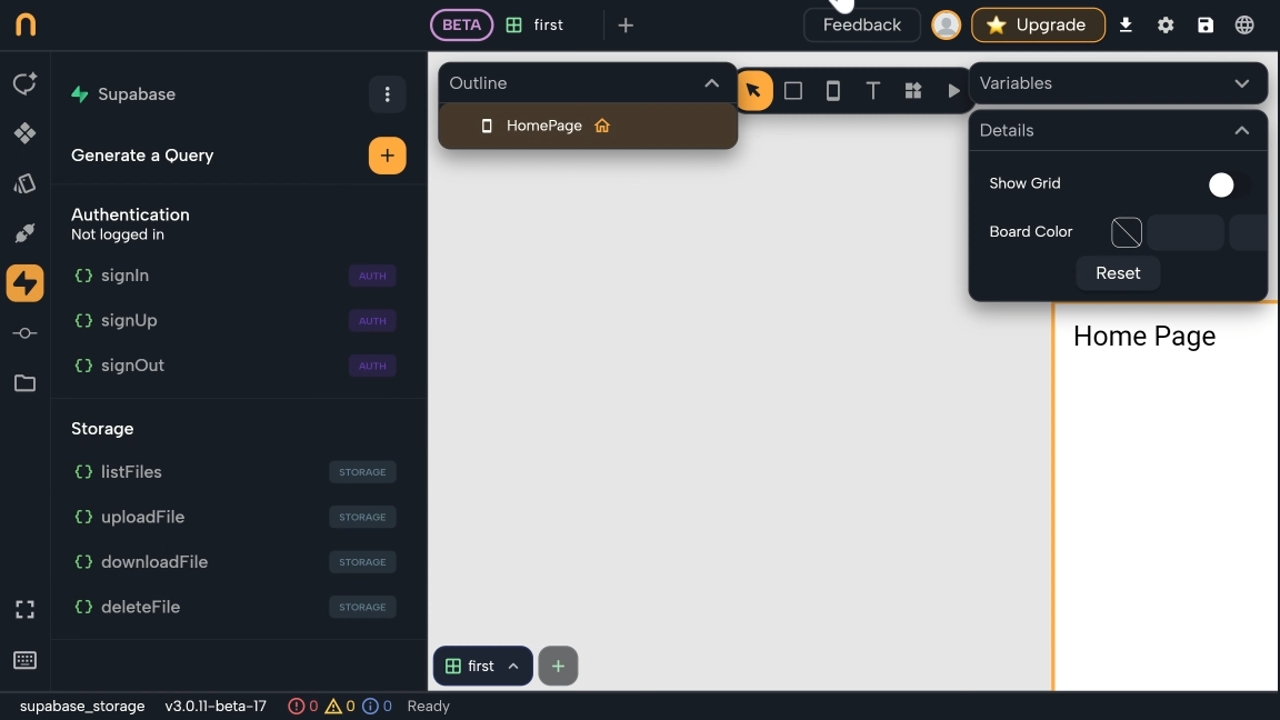The height and width of the screenshot is (720, 1280).
Task: Expand the Variables panel
Action: click(1241, 83)
